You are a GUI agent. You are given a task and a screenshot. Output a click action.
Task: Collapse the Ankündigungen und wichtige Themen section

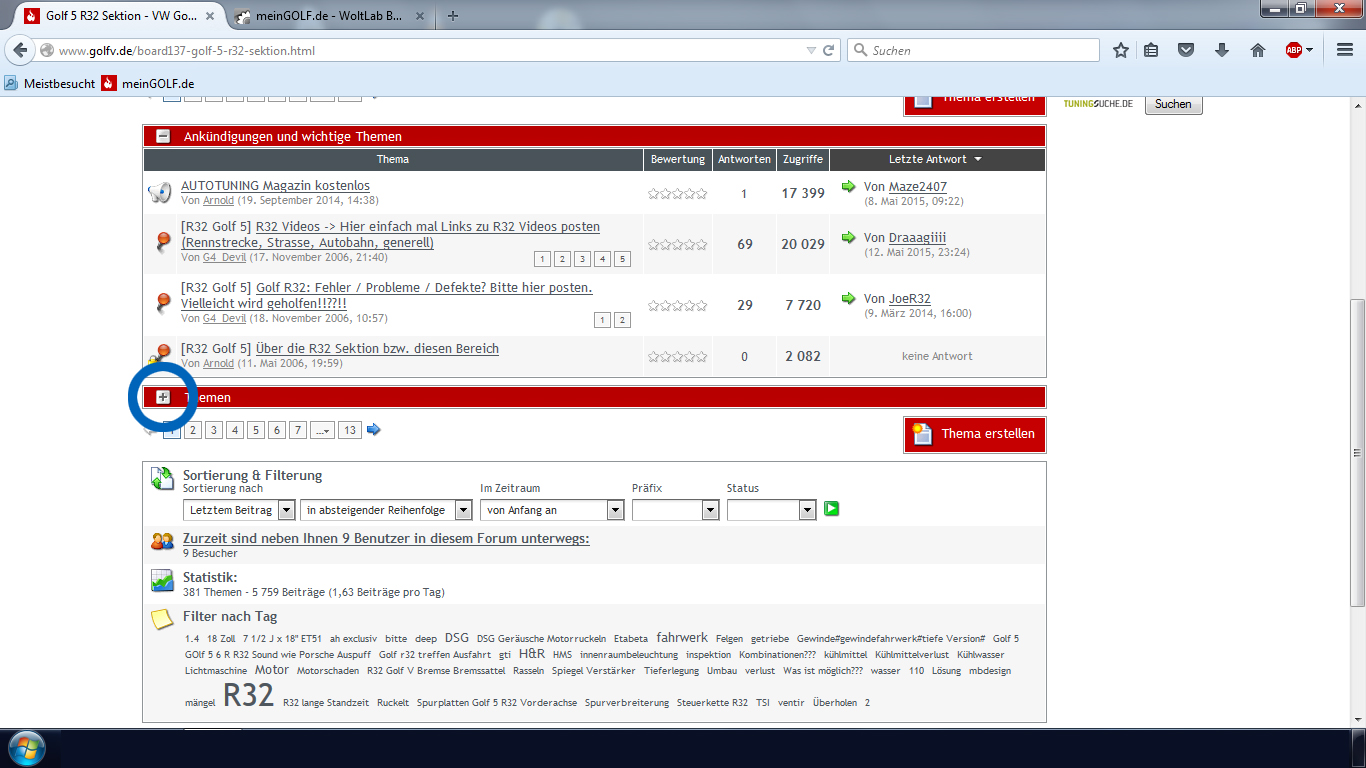tap(163, 137)
